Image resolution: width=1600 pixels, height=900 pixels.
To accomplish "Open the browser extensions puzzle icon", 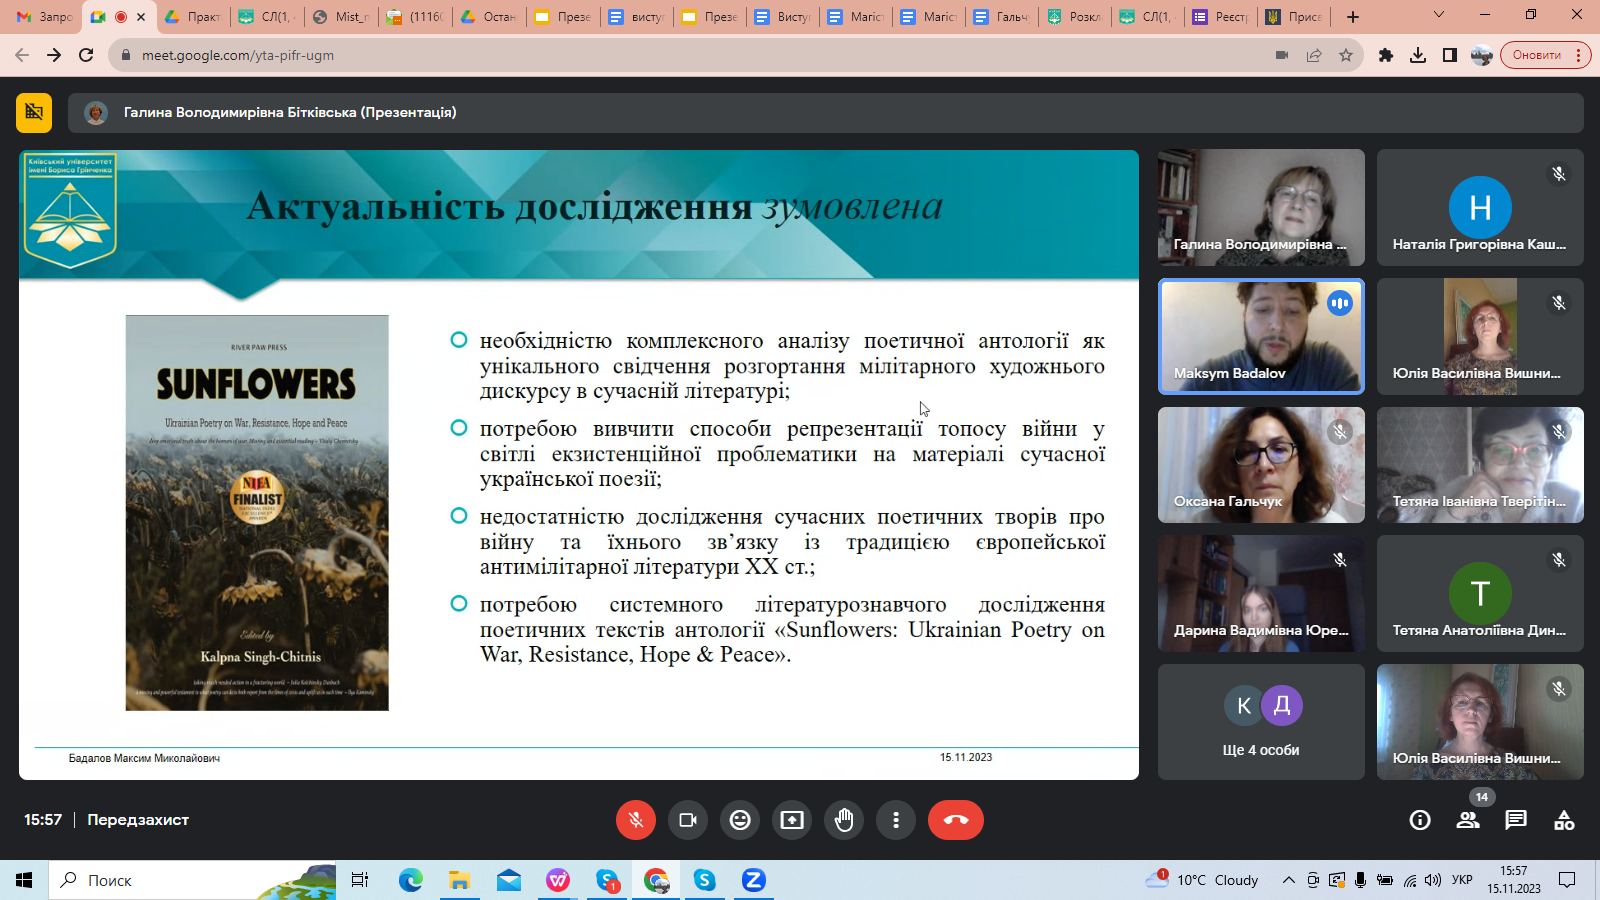I will tap(1386, 55).
